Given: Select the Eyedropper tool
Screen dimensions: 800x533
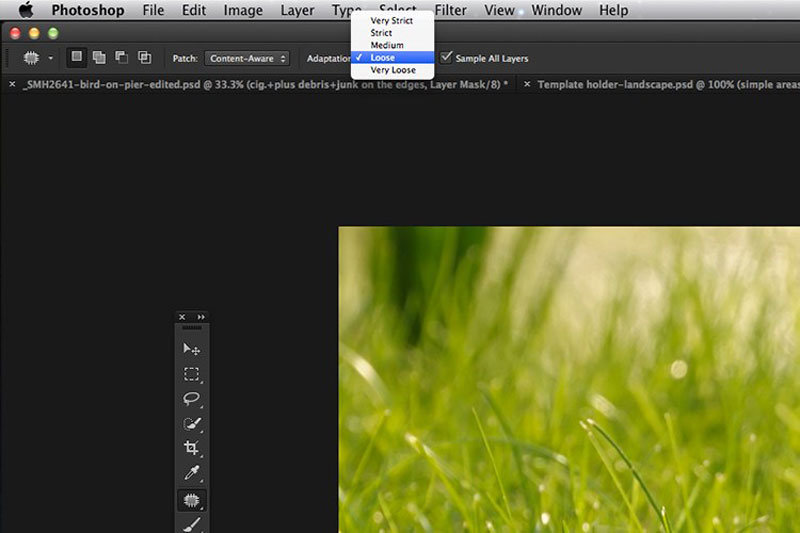Looking at the screenshot, I should click(191, 473).
